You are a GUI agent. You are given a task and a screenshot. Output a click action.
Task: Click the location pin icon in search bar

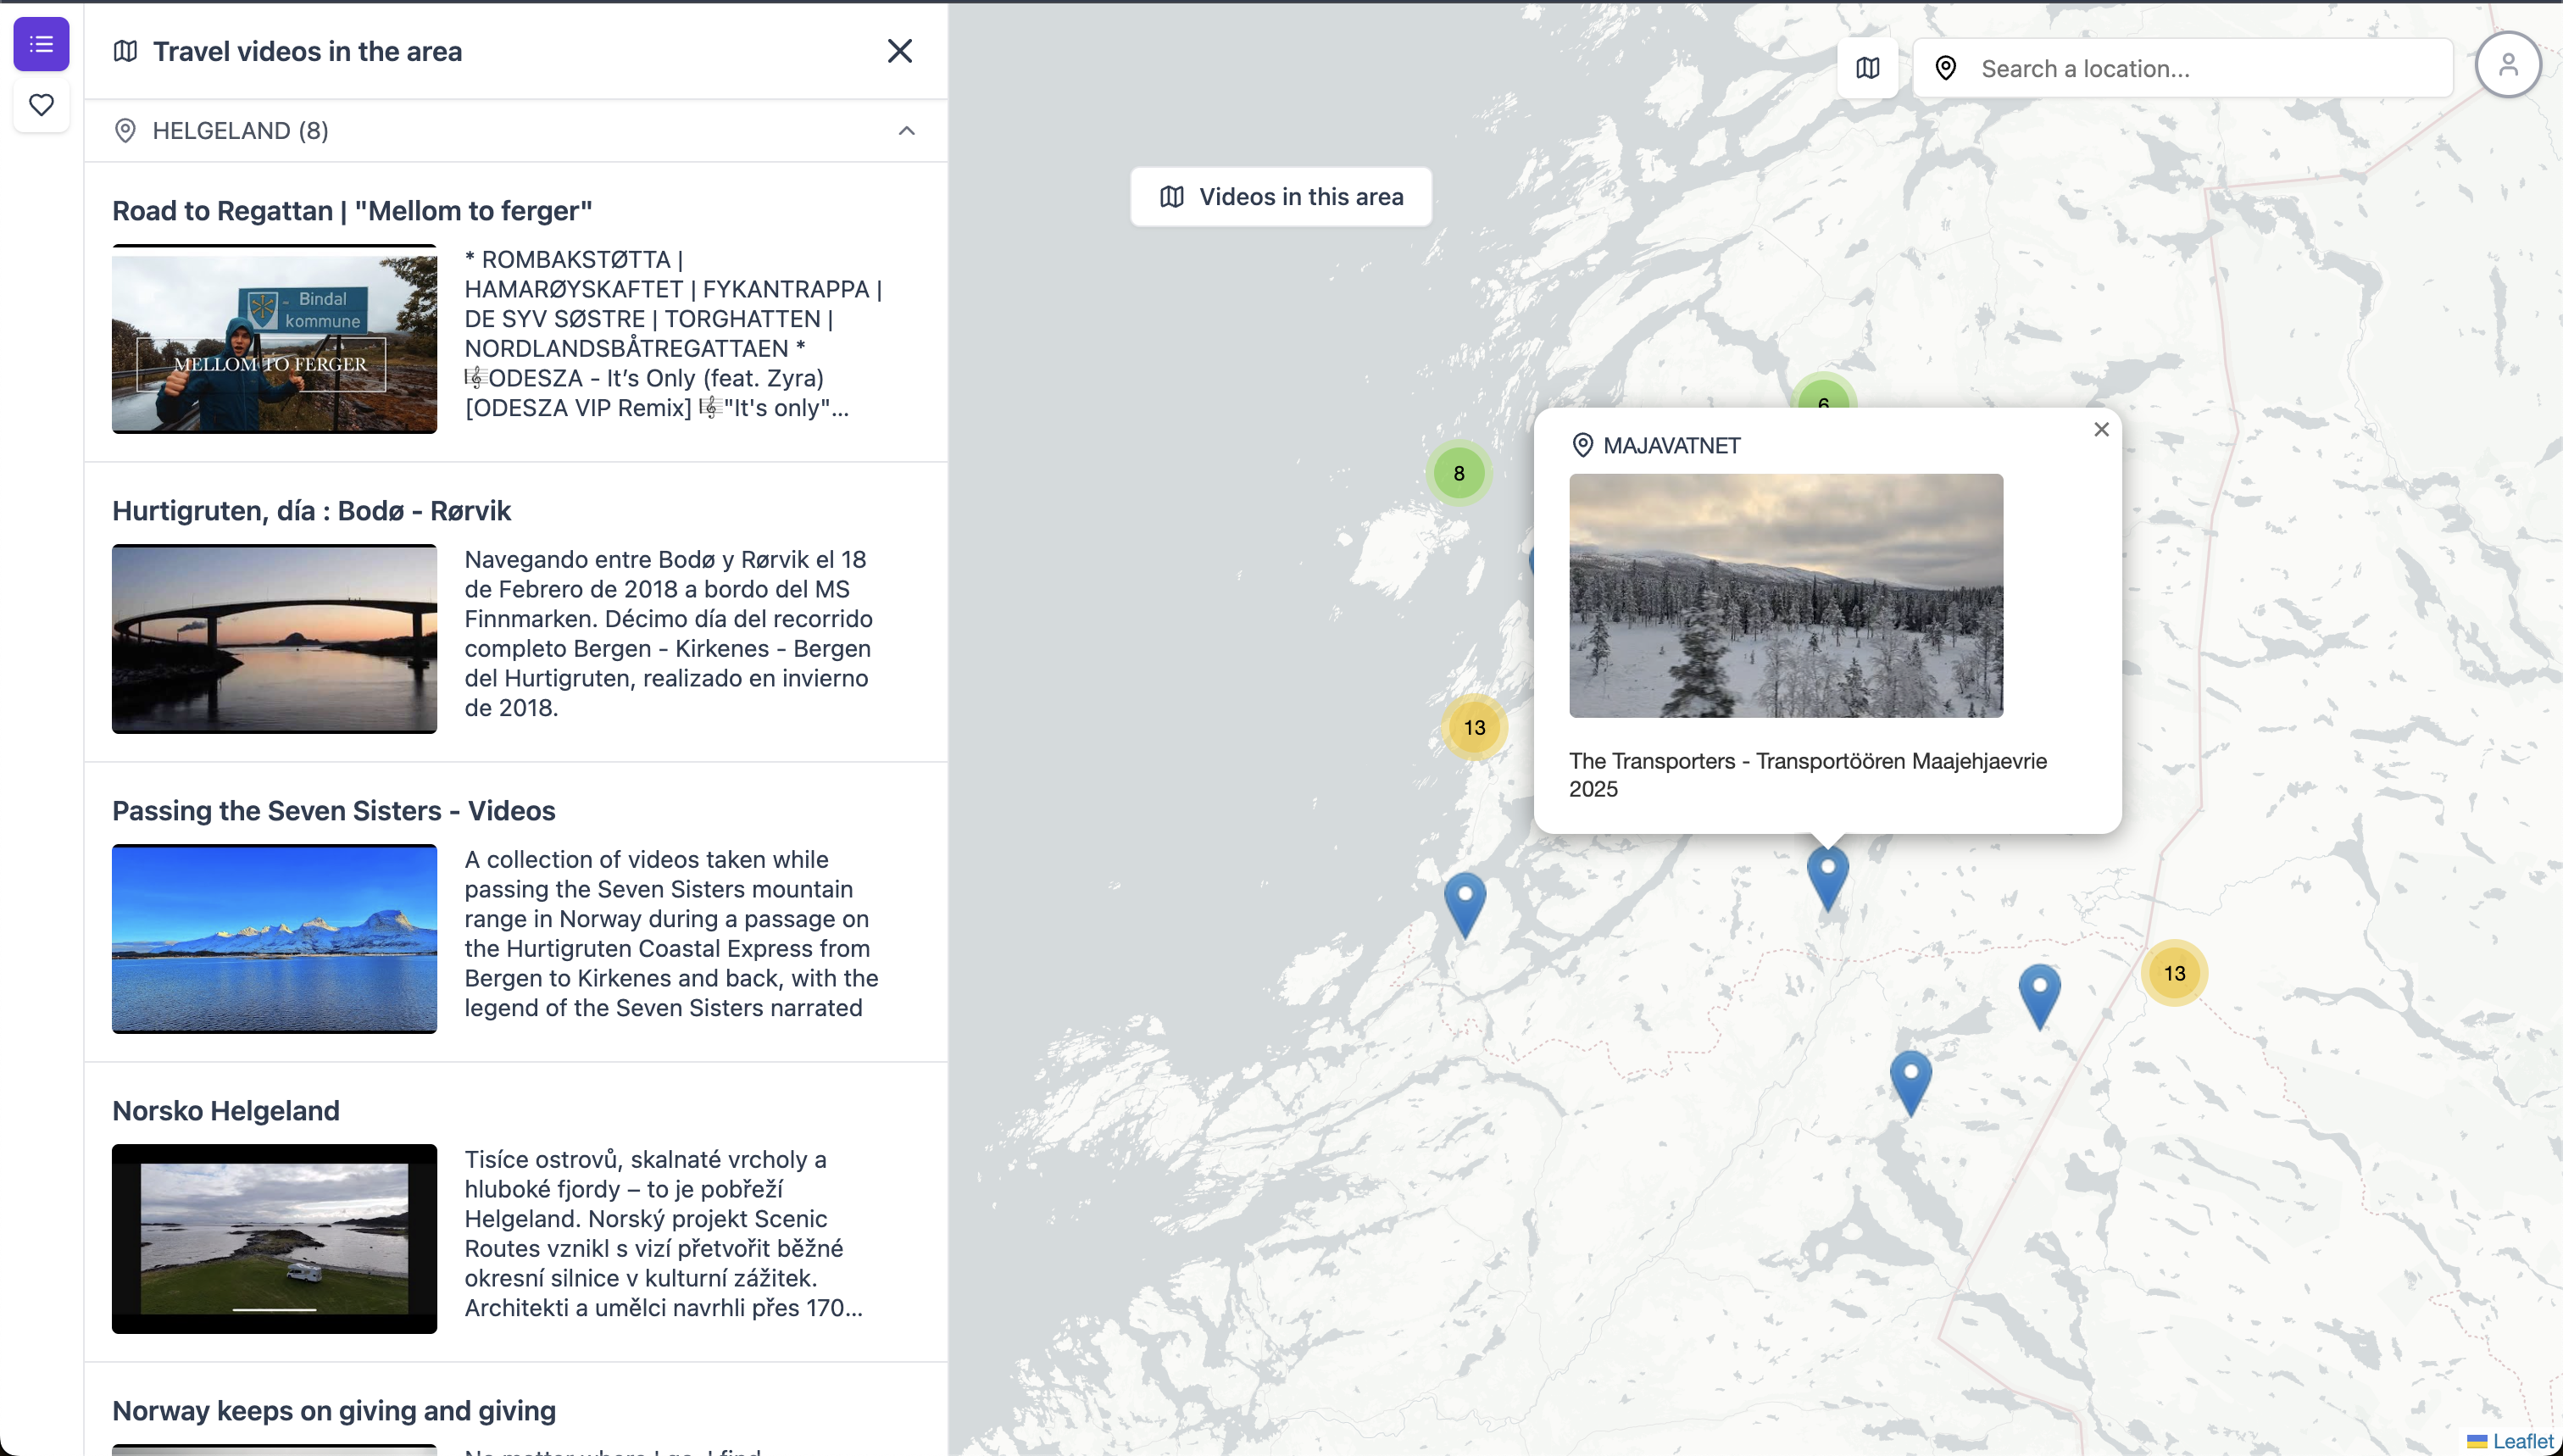click(1944, 67)
